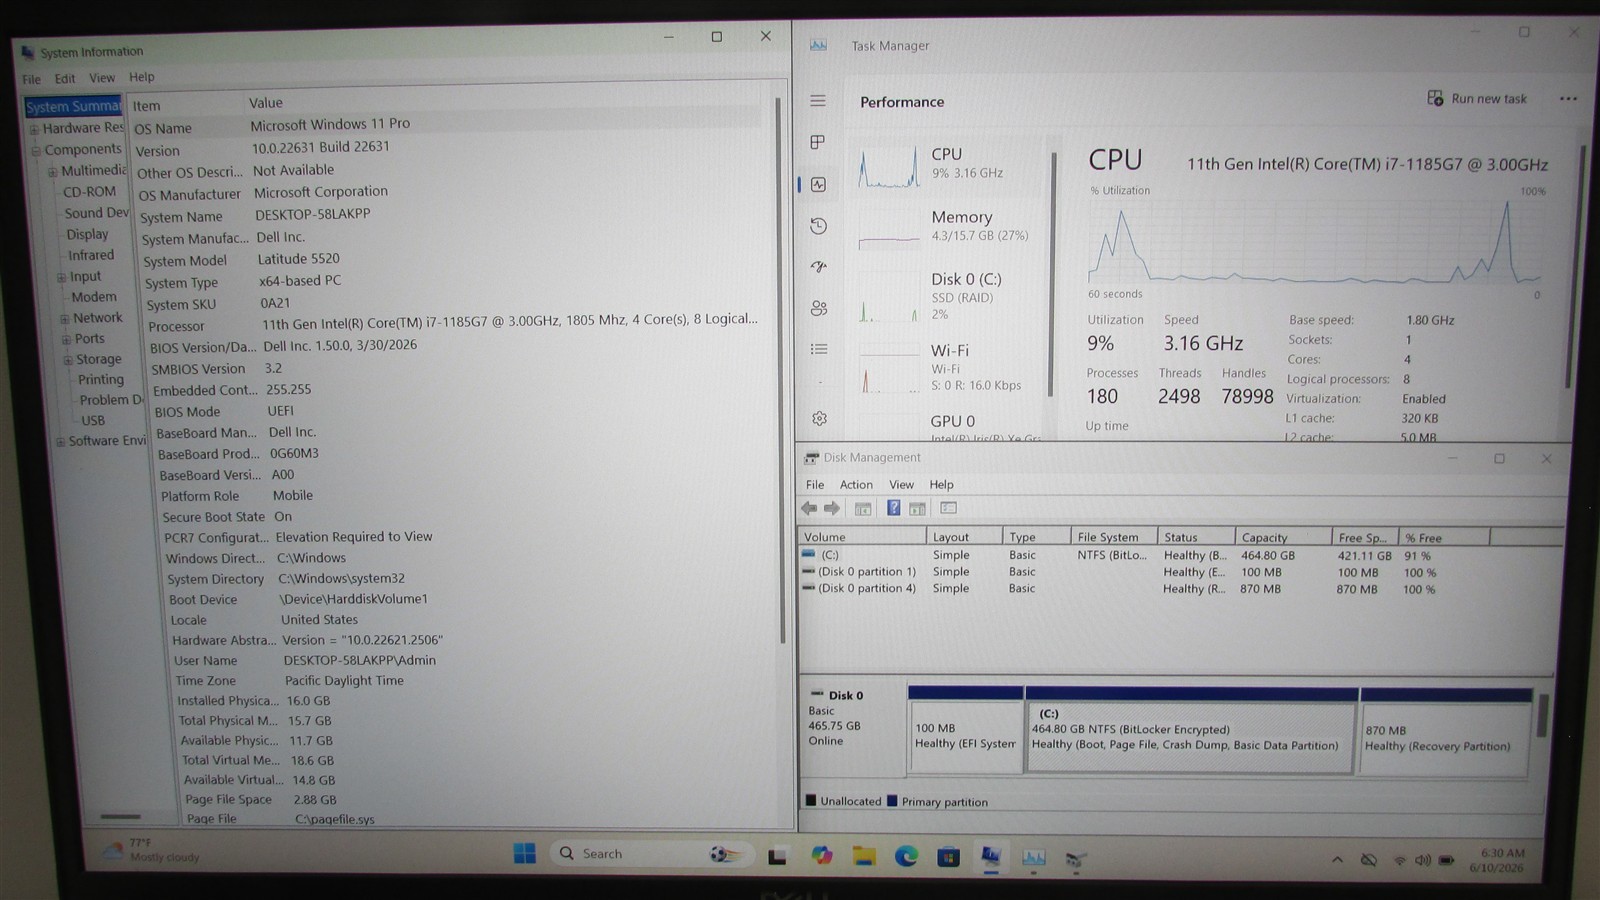Viewport: 1600px width, 900px height.
Task: Click taskbar clock showing 6:30 AM
Action: tap(1499, 861)
